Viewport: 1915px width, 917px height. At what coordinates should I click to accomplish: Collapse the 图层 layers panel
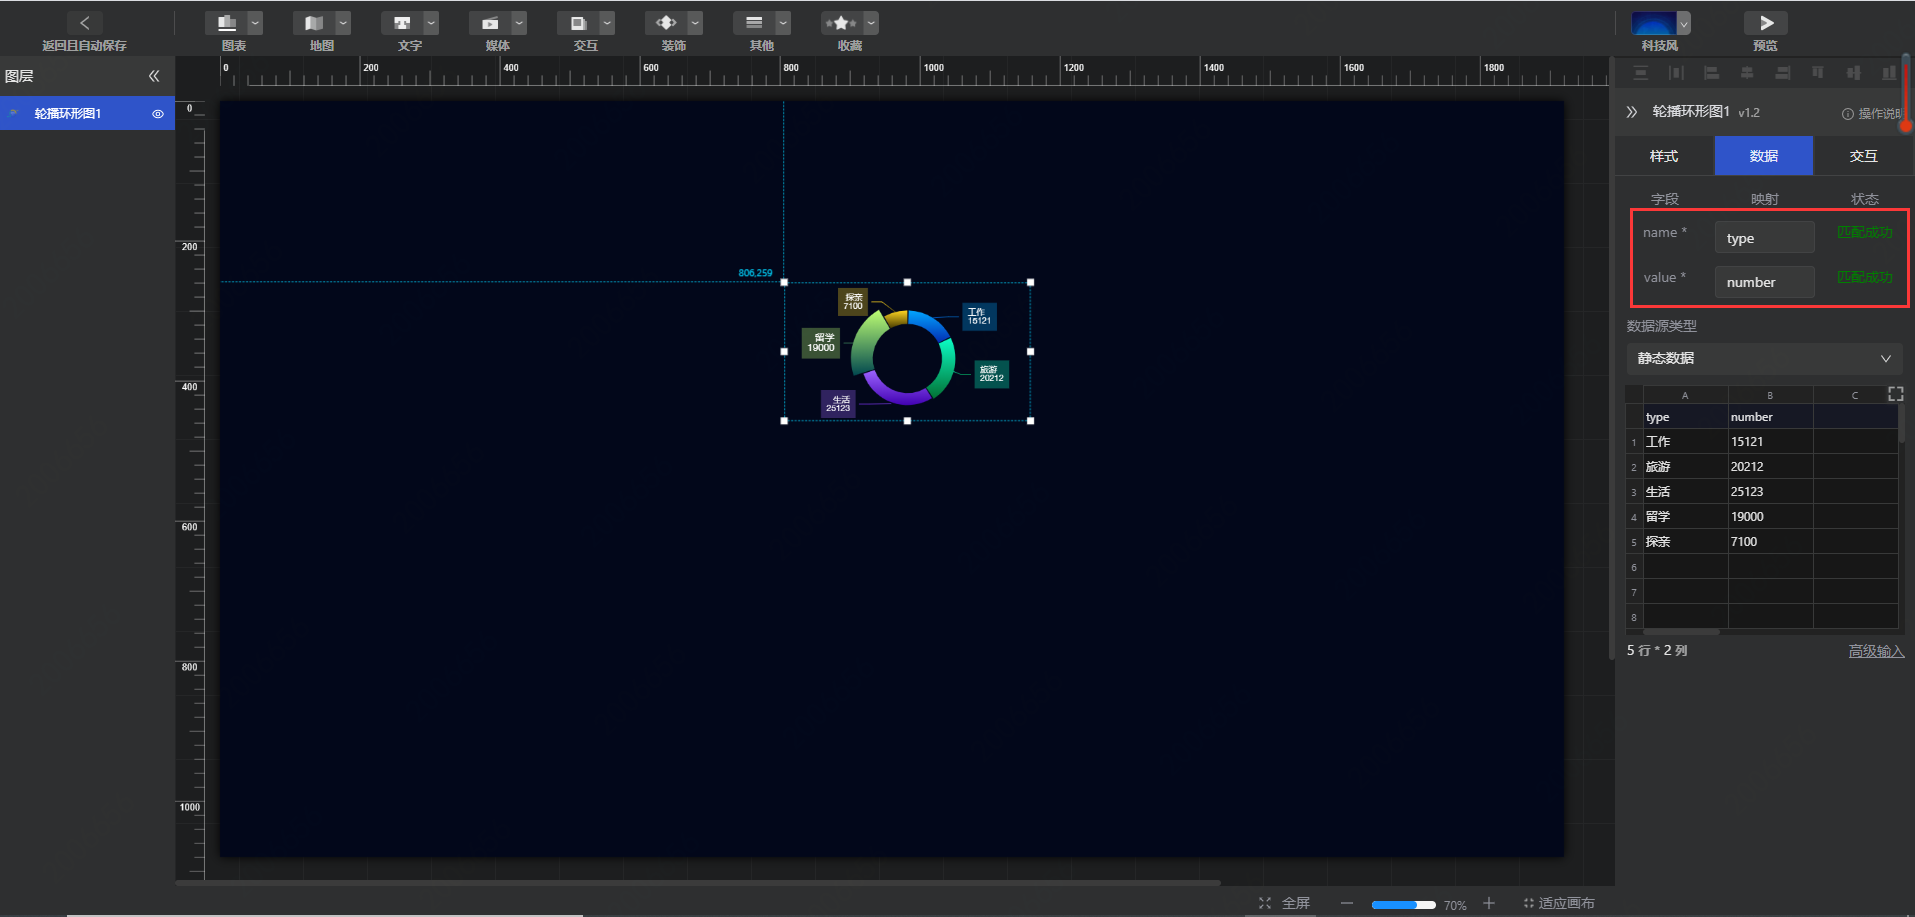point(154,76)
